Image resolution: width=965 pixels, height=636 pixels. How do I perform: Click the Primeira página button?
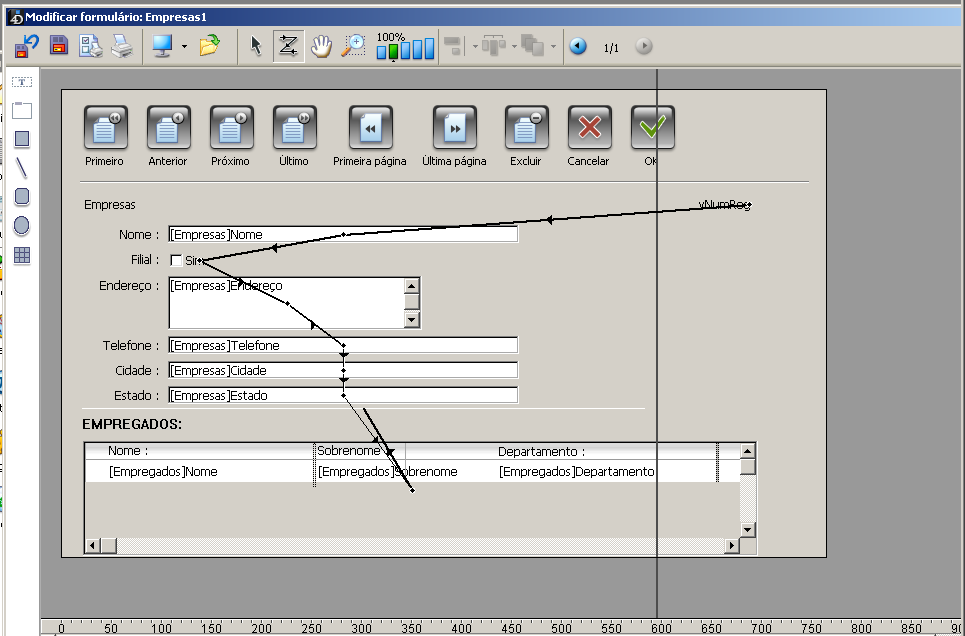click(x=370, y=128)
